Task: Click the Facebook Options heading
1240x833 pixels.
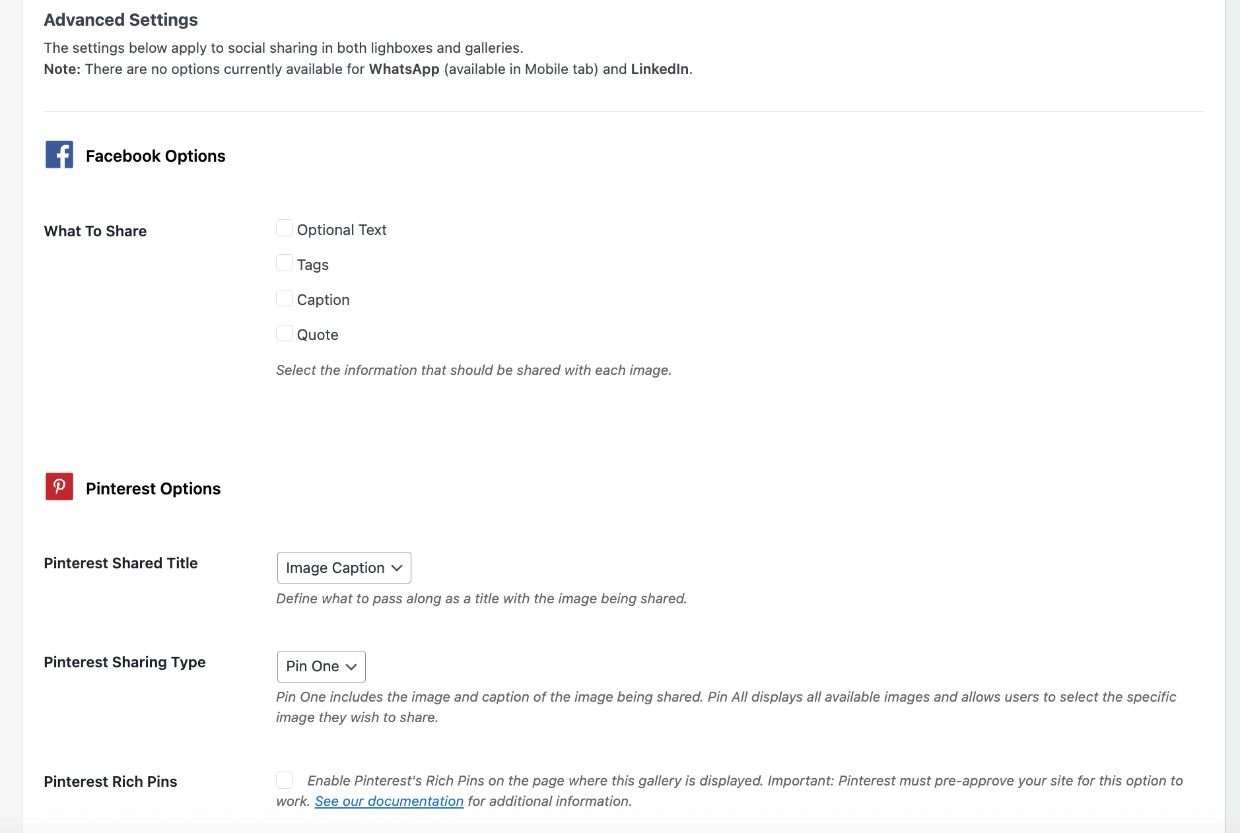Action: tap(155, 156)
